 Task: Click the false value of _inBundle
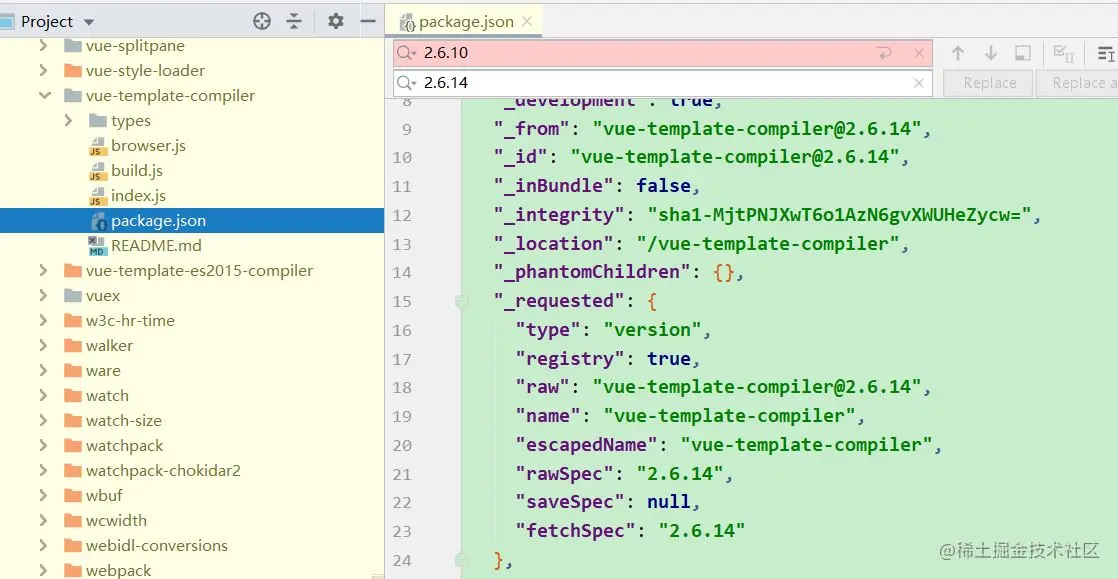click(x=663, y=186)
